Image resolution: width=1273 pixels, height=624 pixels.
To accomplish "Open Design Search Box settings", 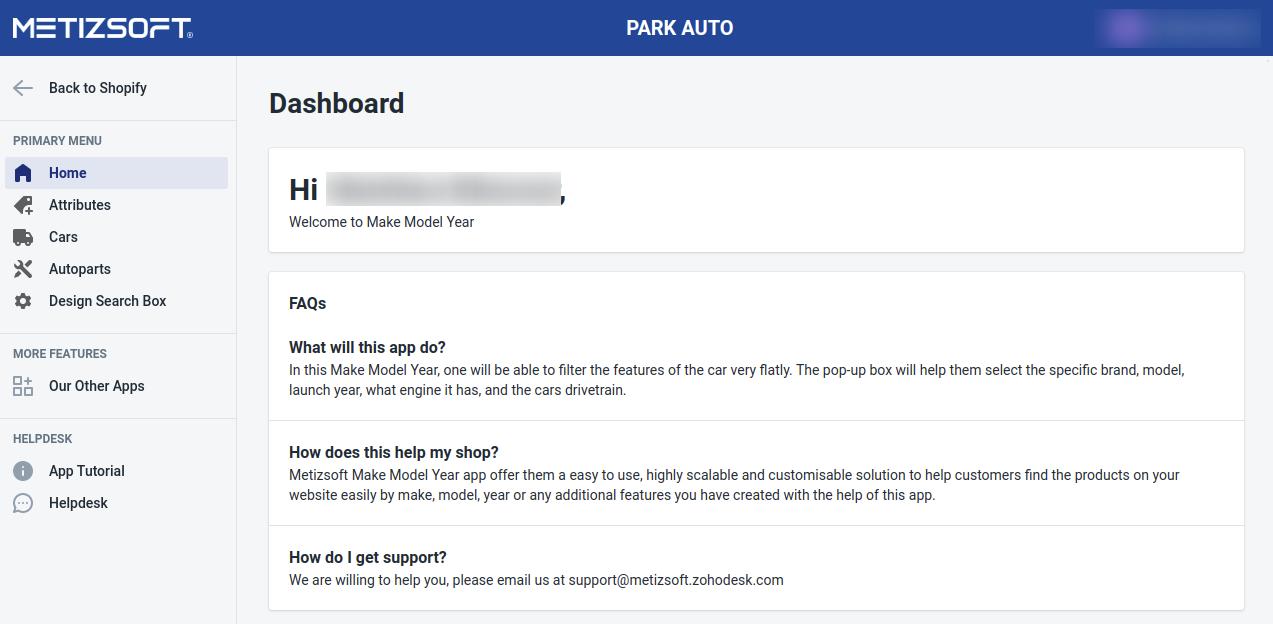I will click(107, 301).
